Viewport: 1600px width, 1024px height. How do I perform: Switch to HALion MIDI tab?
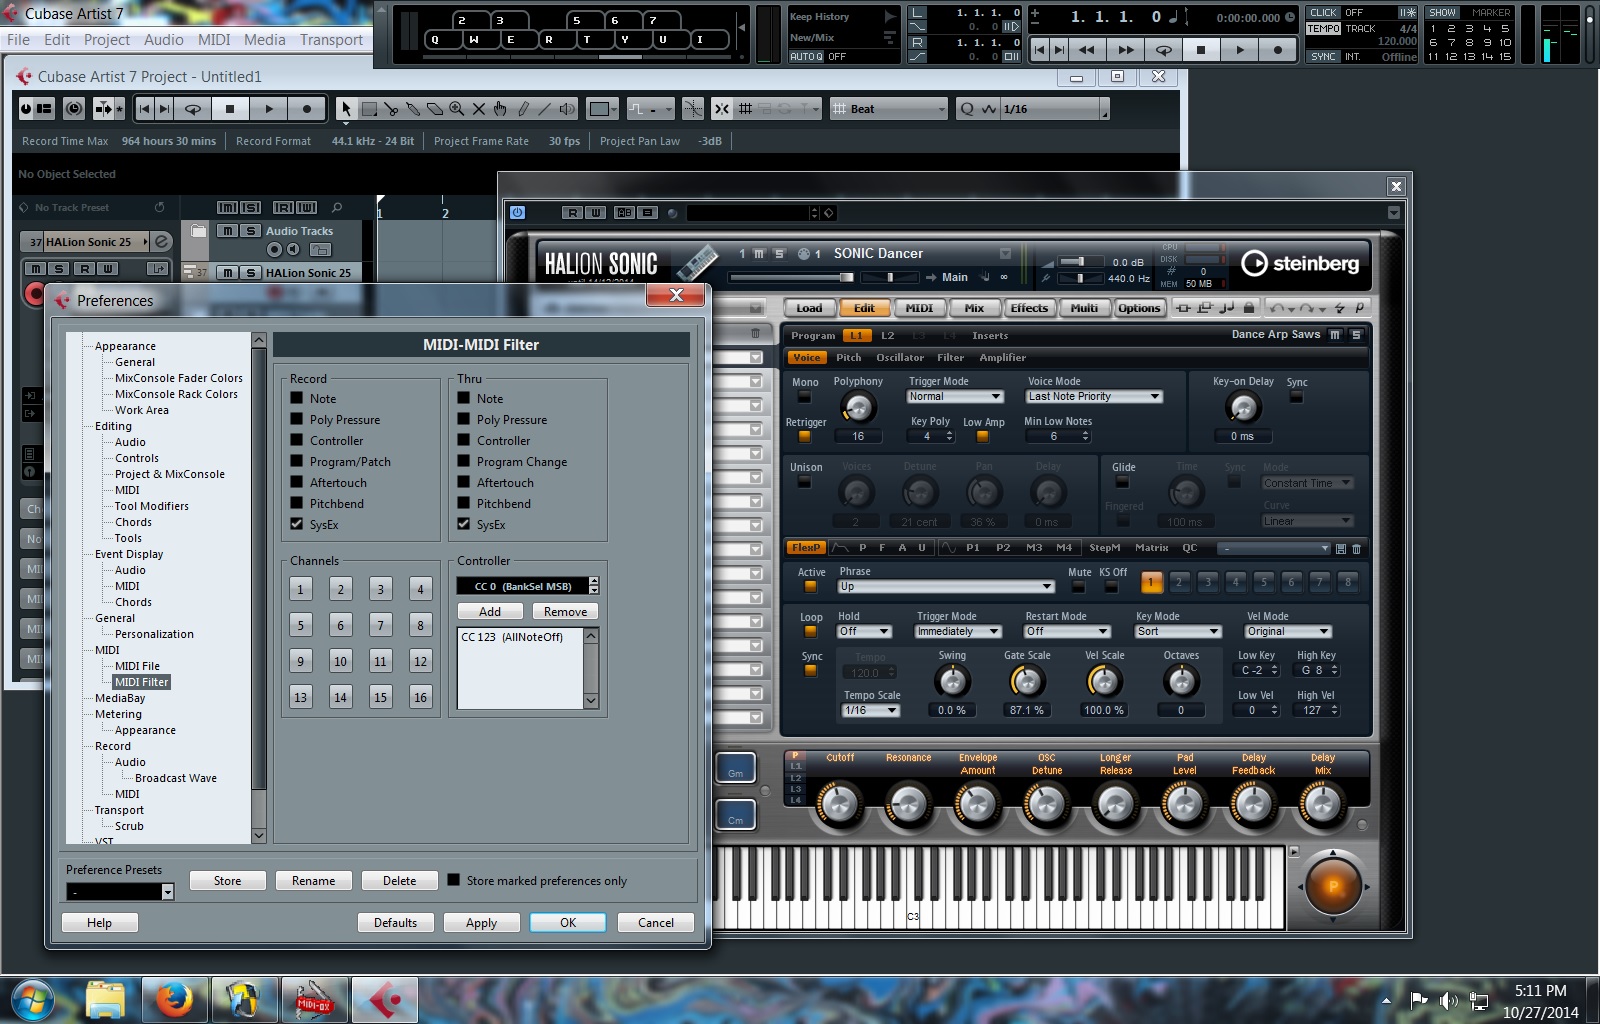(919, 308)
